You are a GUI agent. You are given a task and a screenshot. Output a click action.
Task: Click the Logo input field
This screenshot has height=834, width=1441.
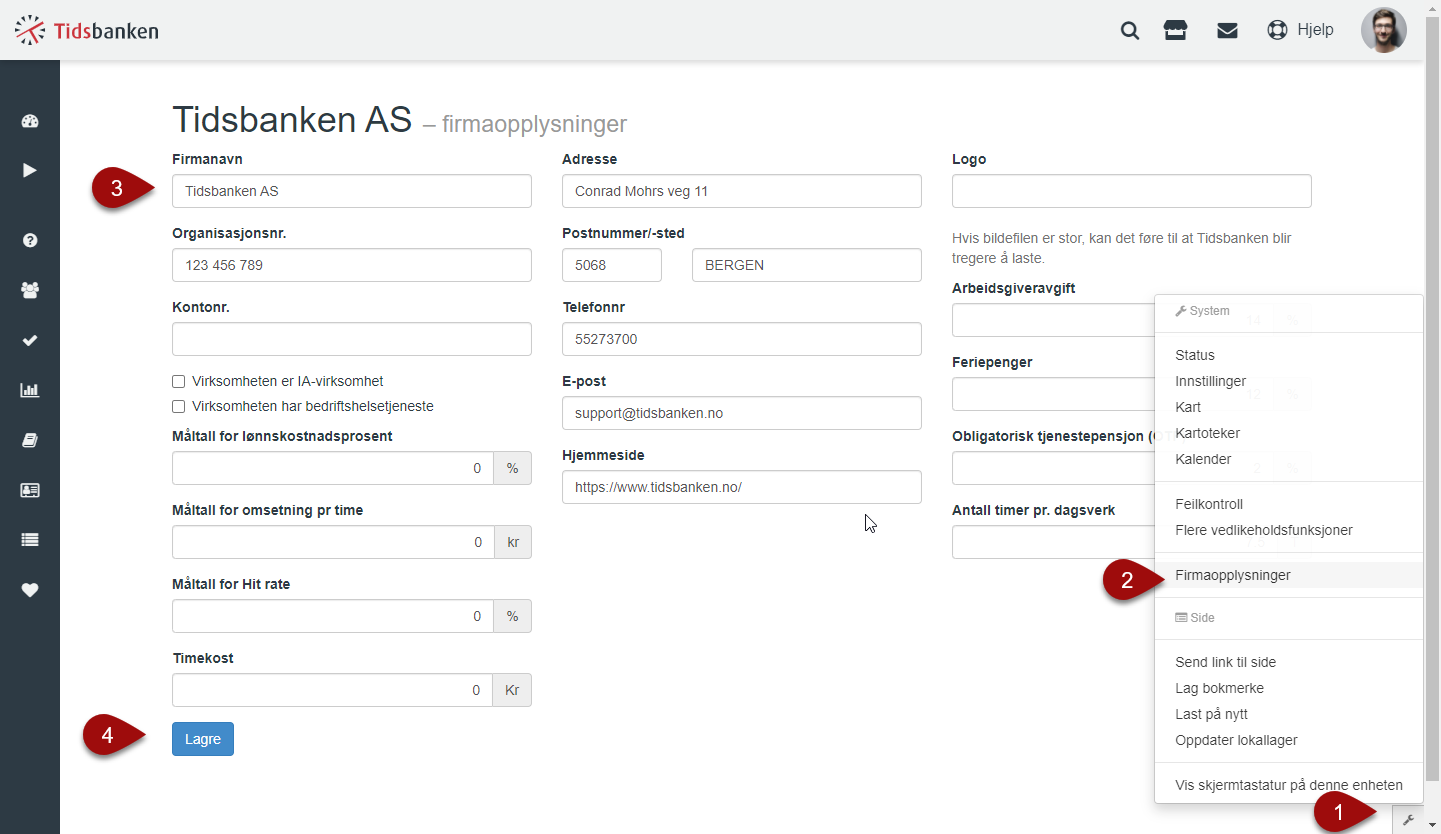1132,191
